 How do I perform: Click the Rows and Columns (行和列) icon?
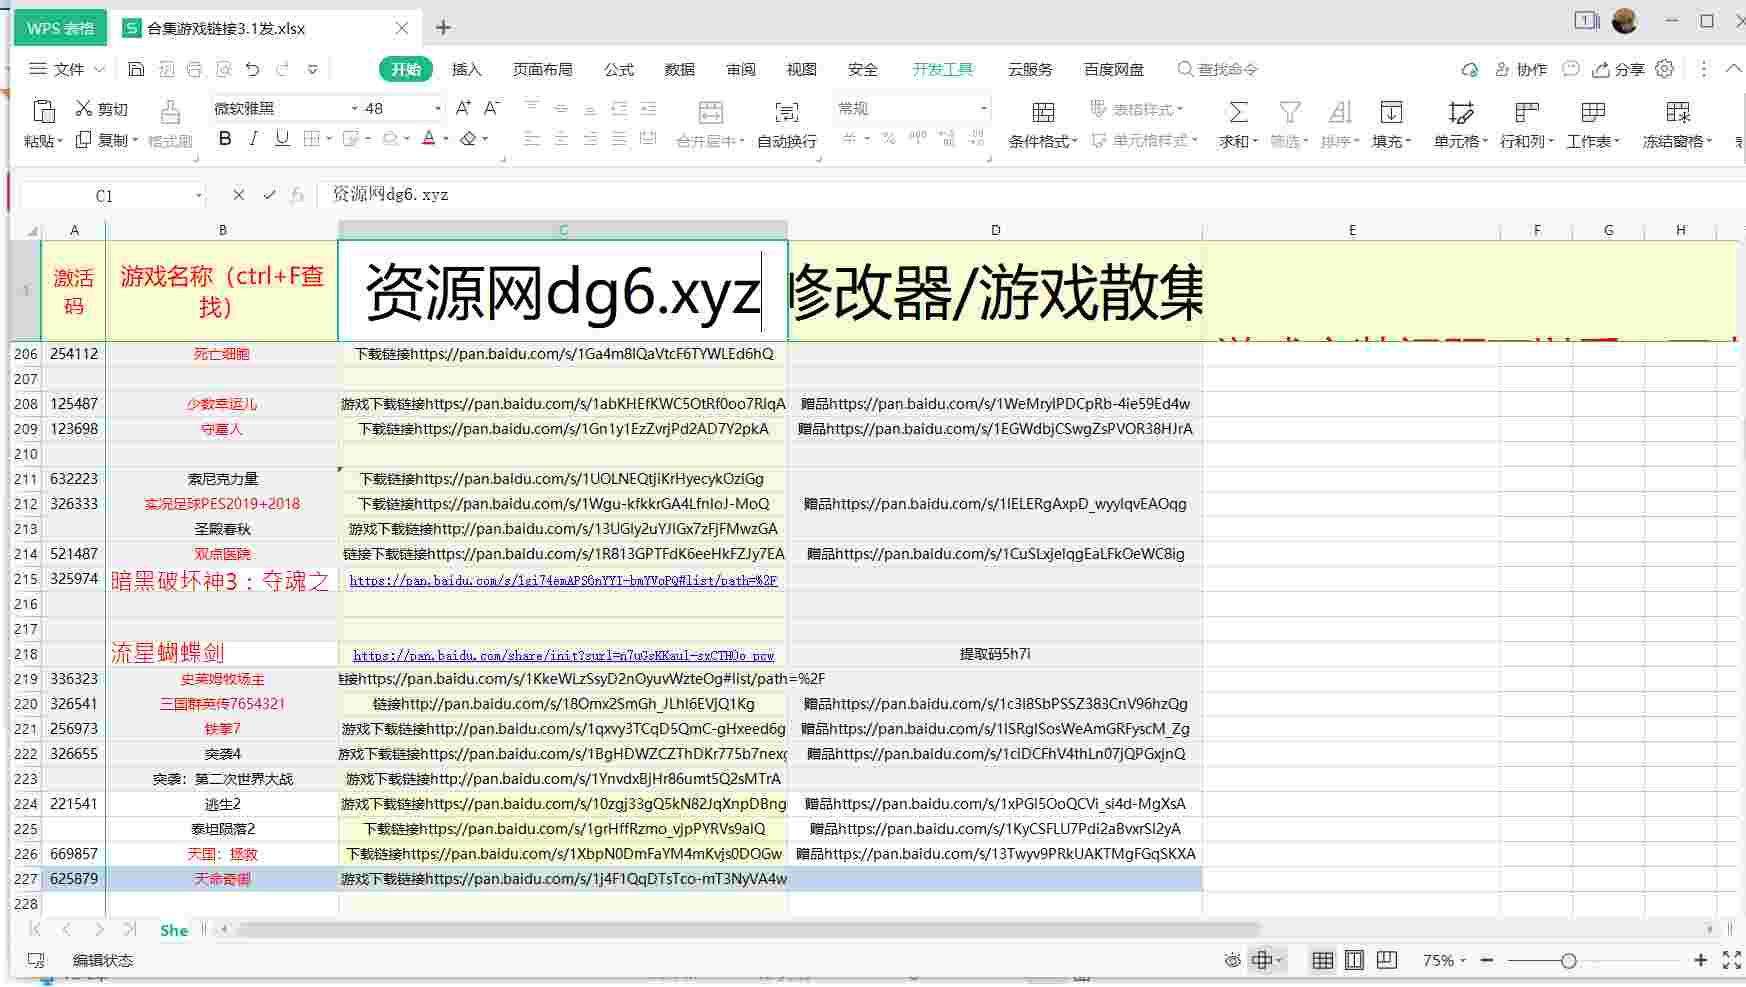pyautogui.click(x=1526, y=111)
